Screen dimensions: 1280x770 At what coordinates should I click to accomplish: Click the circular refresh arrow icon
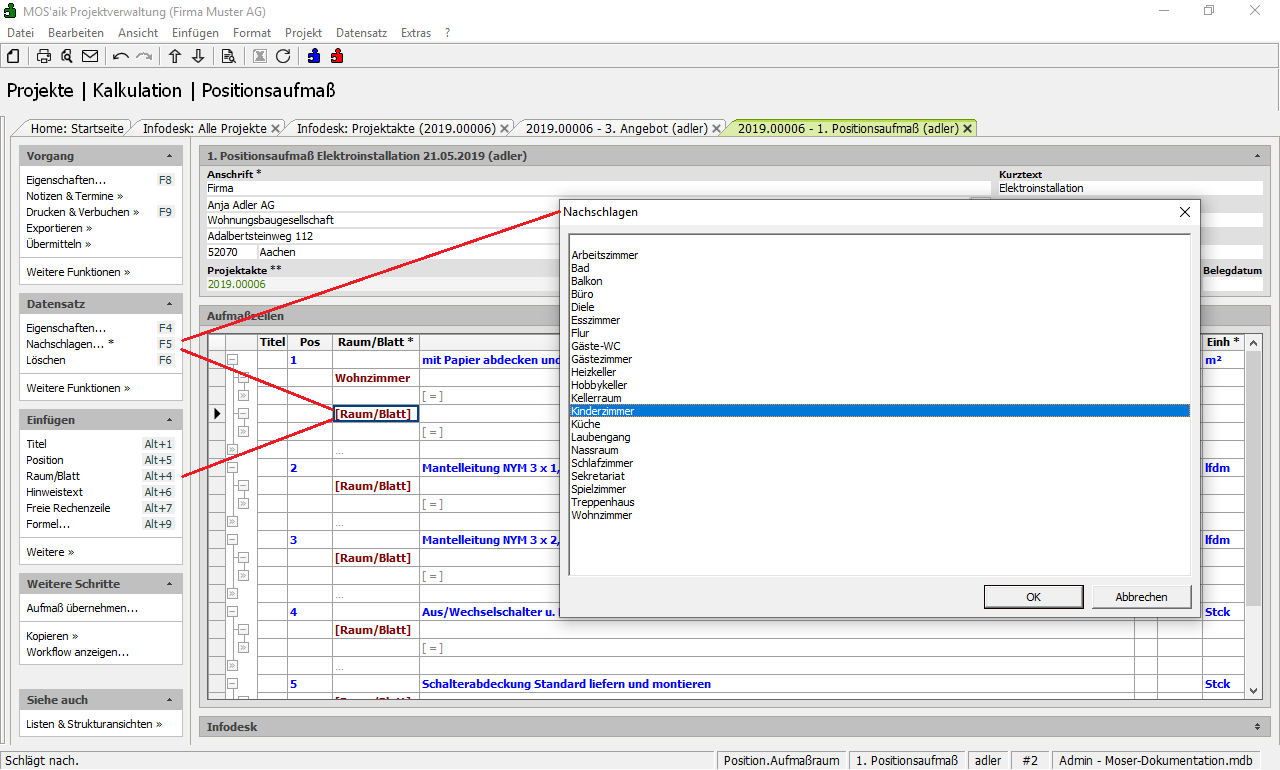pyautogui.click(x=283, y=56)
